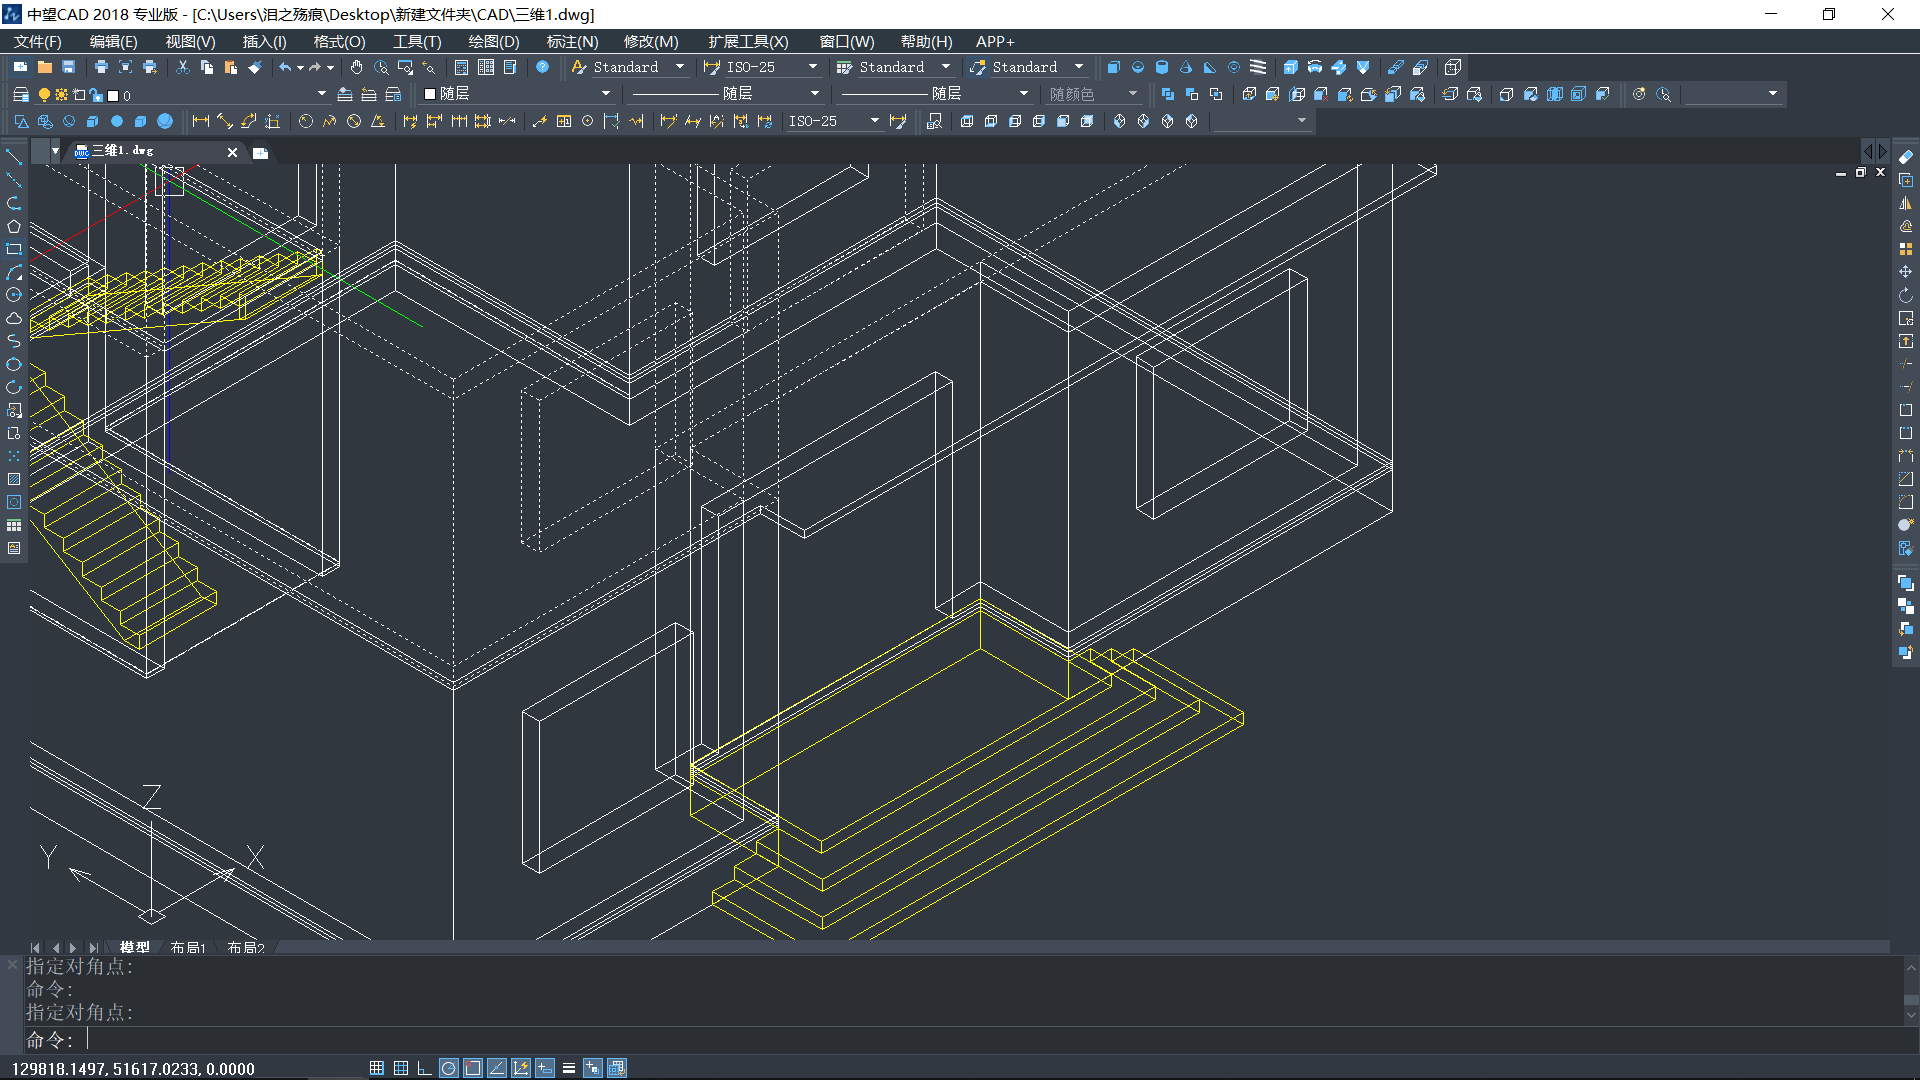Click the Print icon in toolbar
The image size is (1920, 1080).
tap(101, 67)
